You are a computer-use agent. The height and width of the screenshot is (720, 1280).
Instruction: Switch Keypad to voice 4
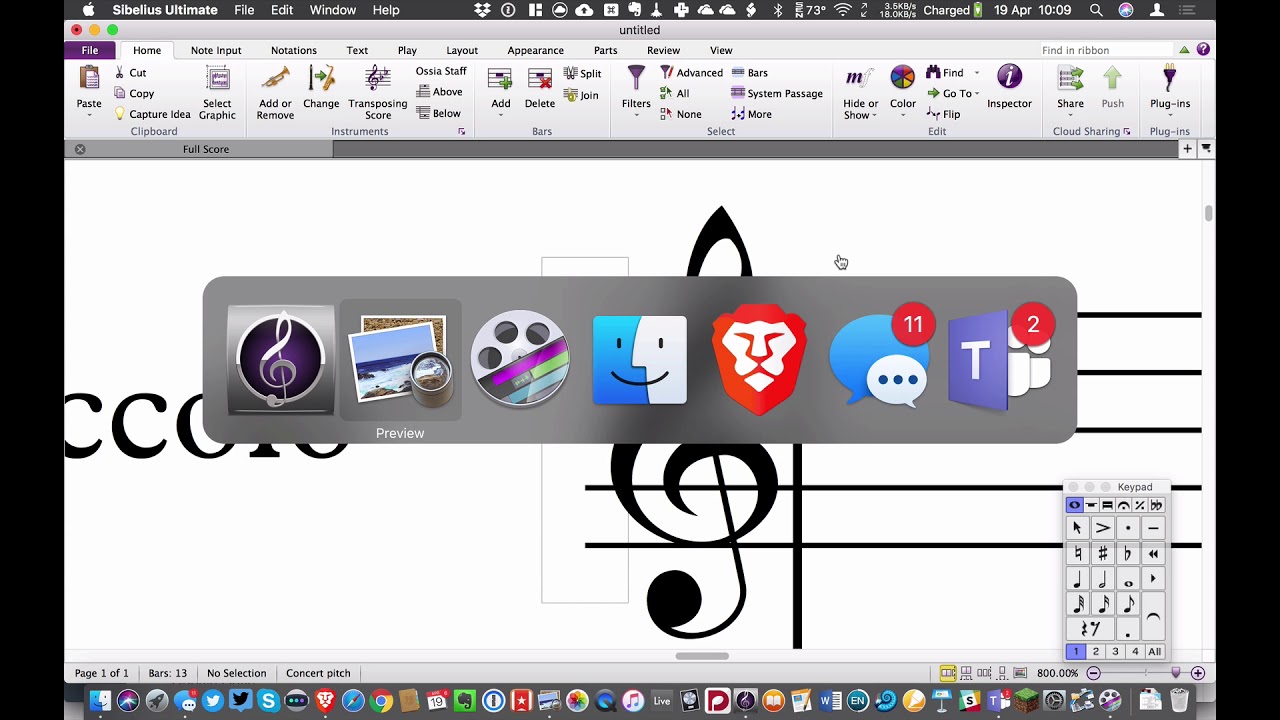coord(1135,652)
